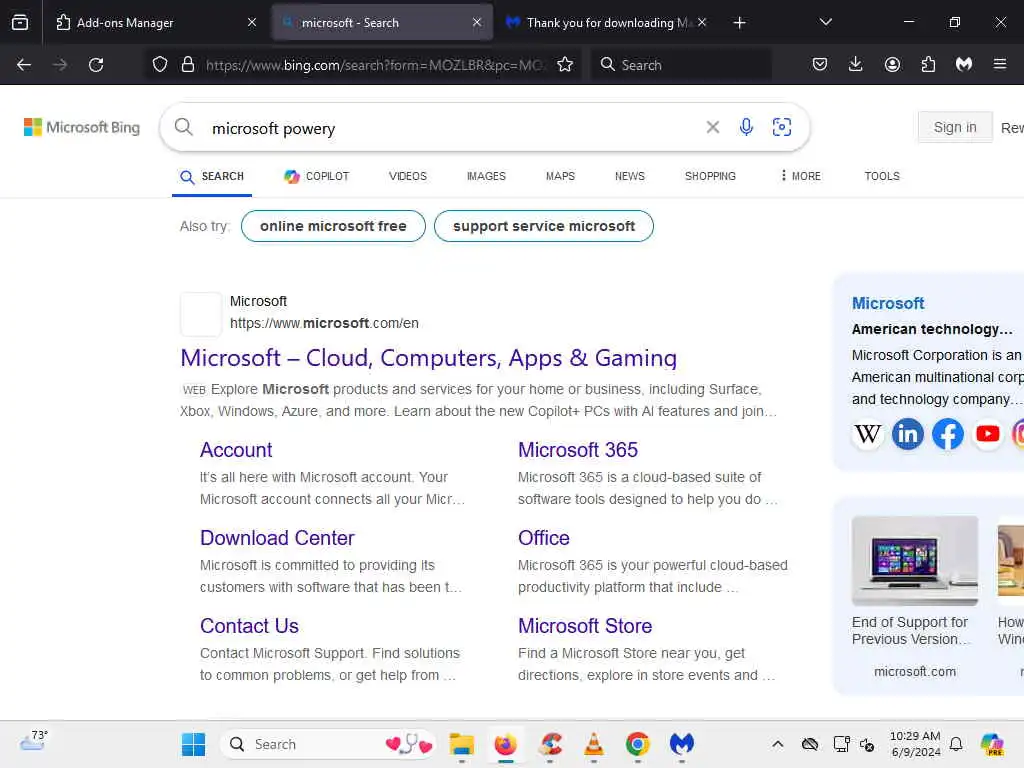Click the Sign in button
The height and width of the screenshot is (768, 1024).
[955, 127]
